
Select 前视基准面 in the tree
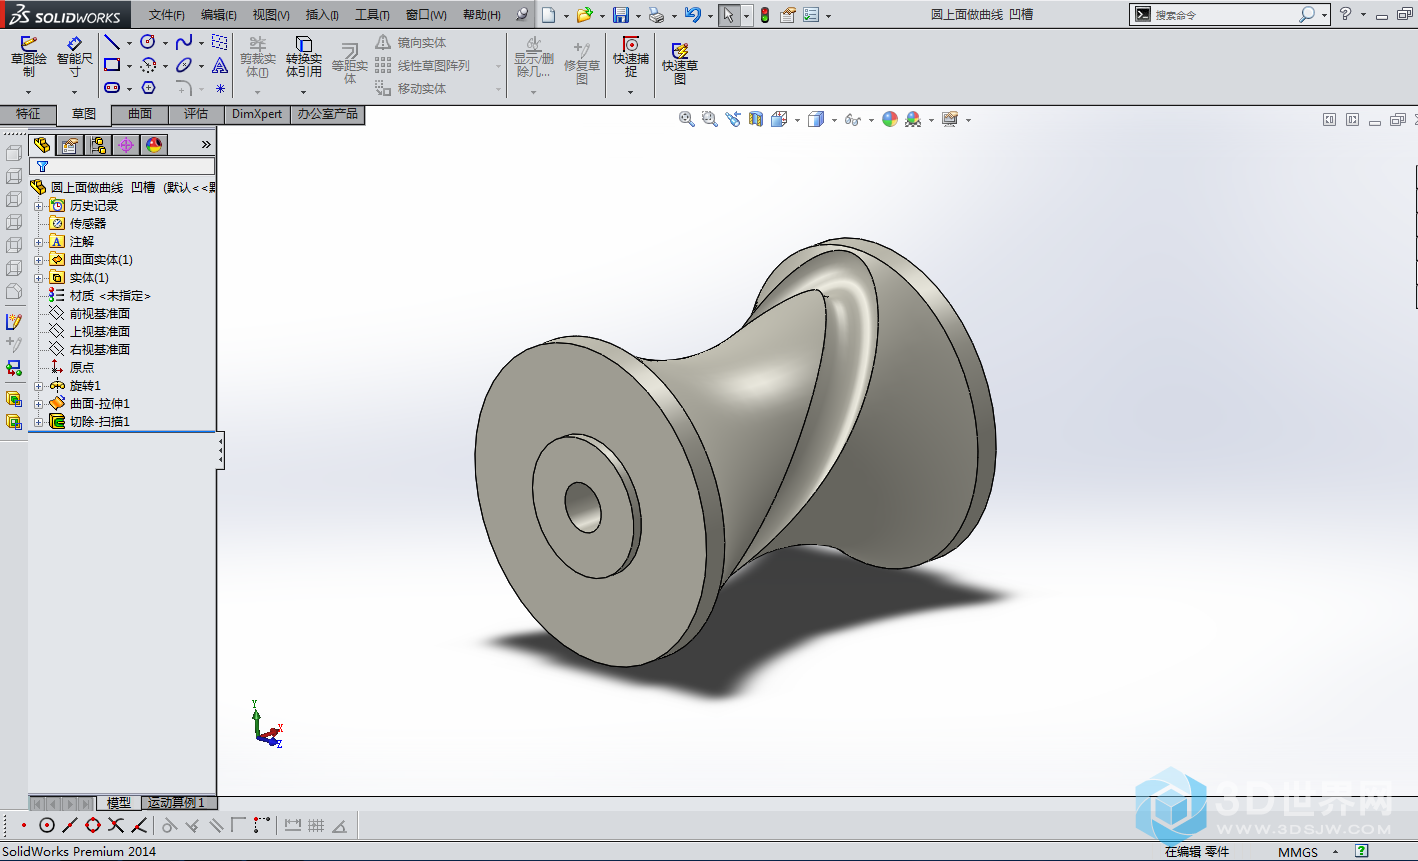pos(99,314)
